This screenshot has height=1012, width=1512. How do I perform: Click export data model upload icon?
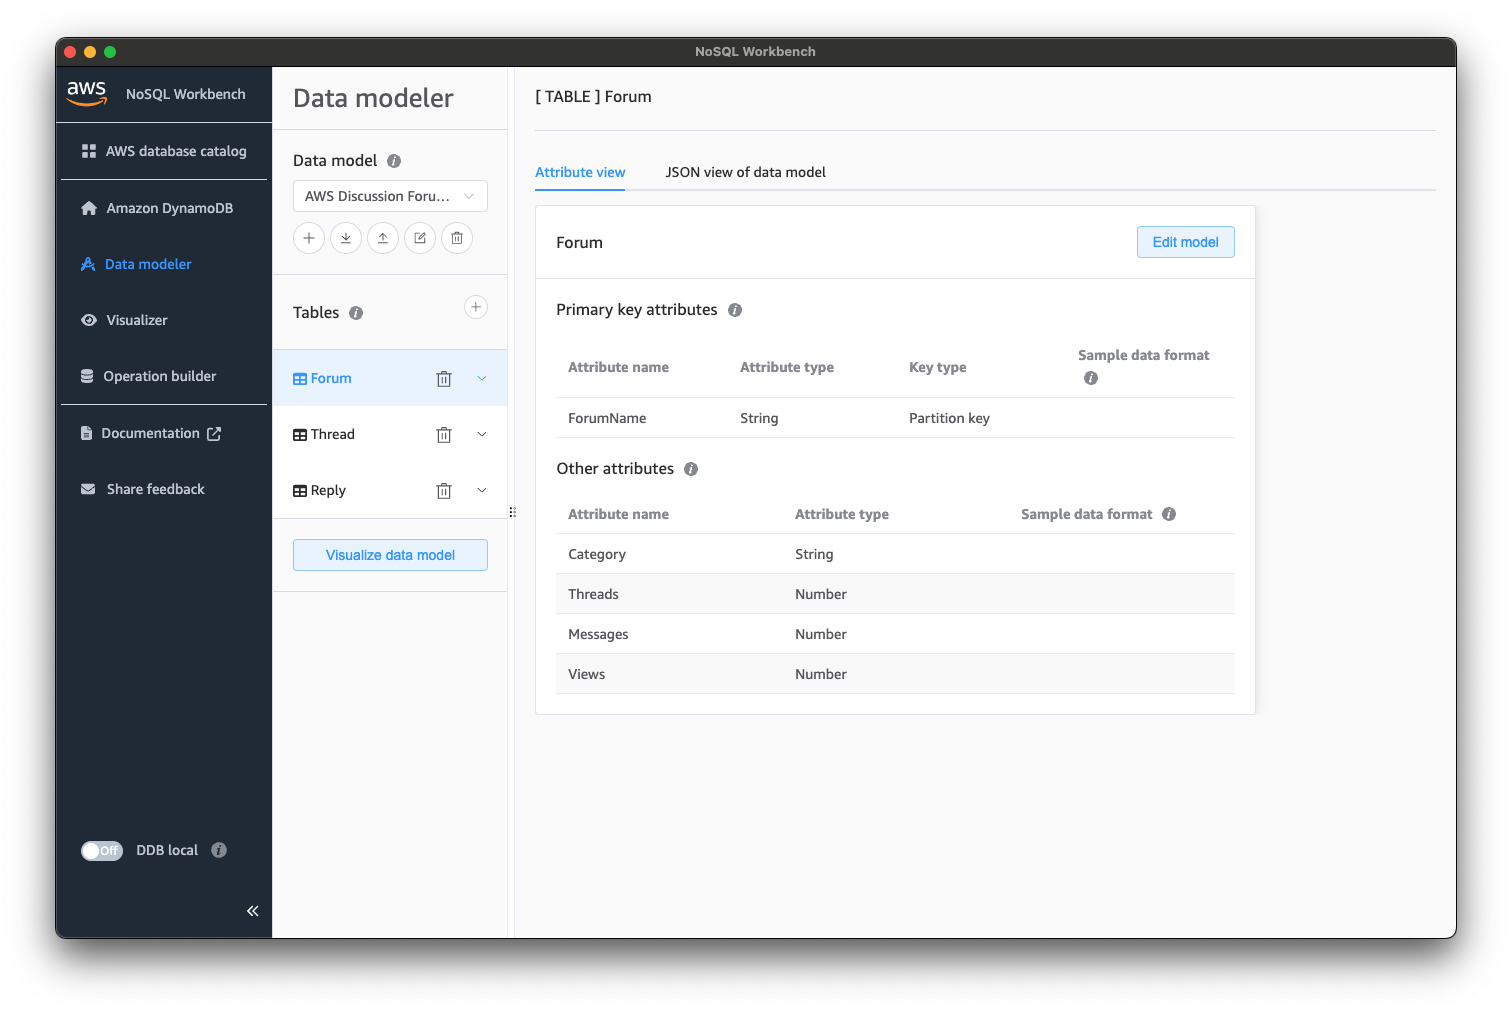pos(383,238)
